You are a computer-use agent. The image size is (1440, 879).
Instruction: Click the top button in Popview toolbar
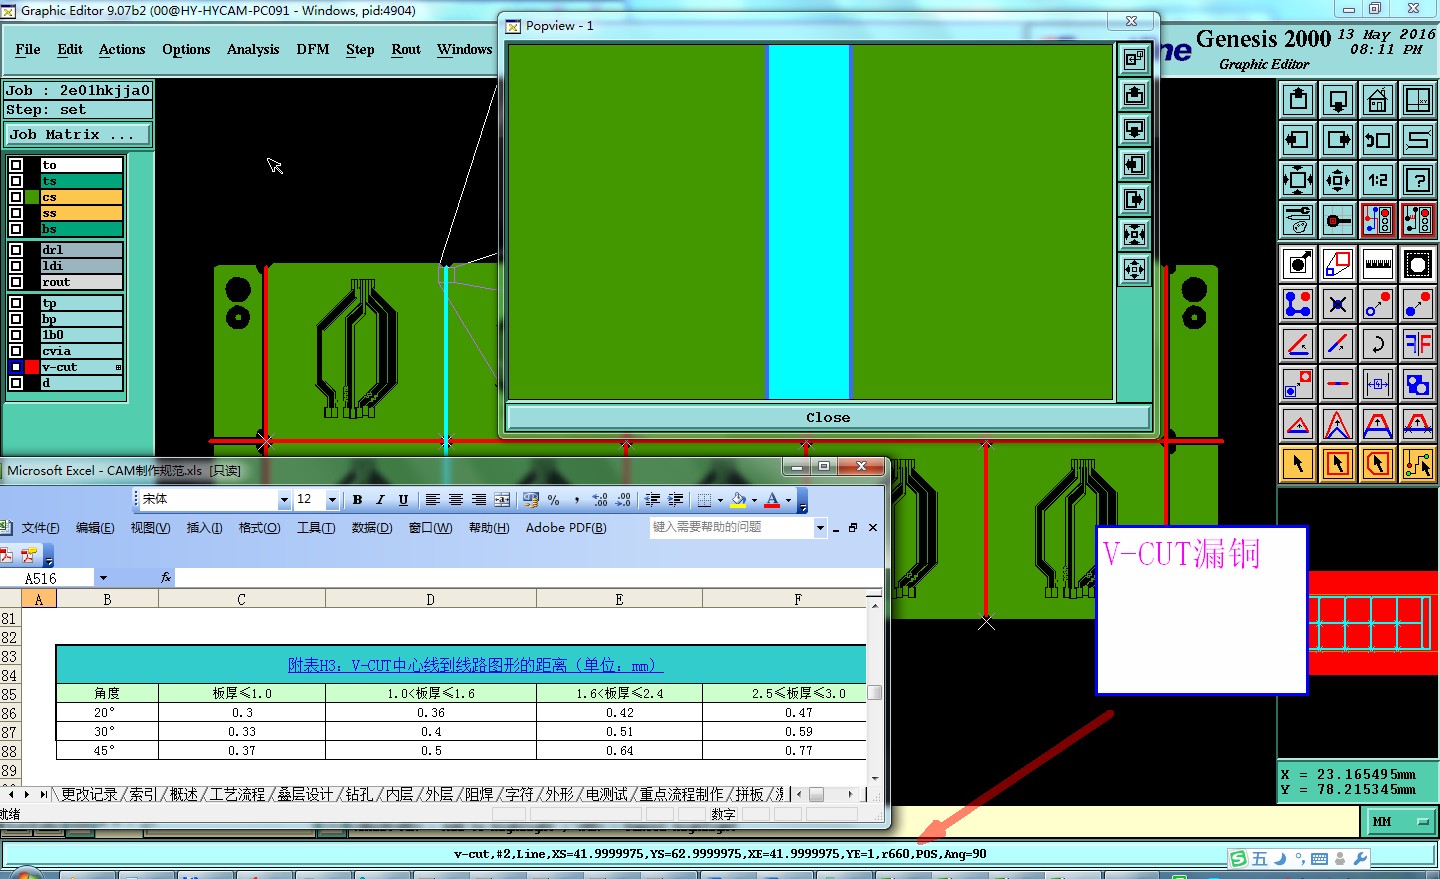click(1134, 60)
